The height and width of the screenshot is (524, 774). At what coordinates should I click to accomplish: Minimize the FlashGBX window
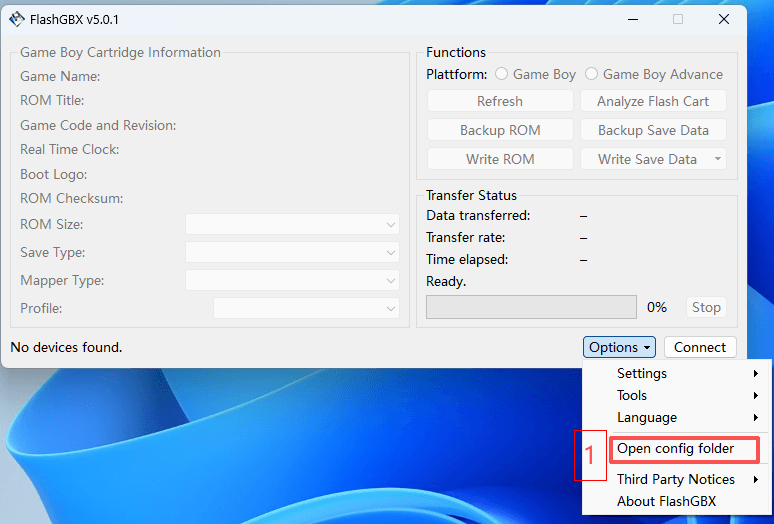point(633,19)
